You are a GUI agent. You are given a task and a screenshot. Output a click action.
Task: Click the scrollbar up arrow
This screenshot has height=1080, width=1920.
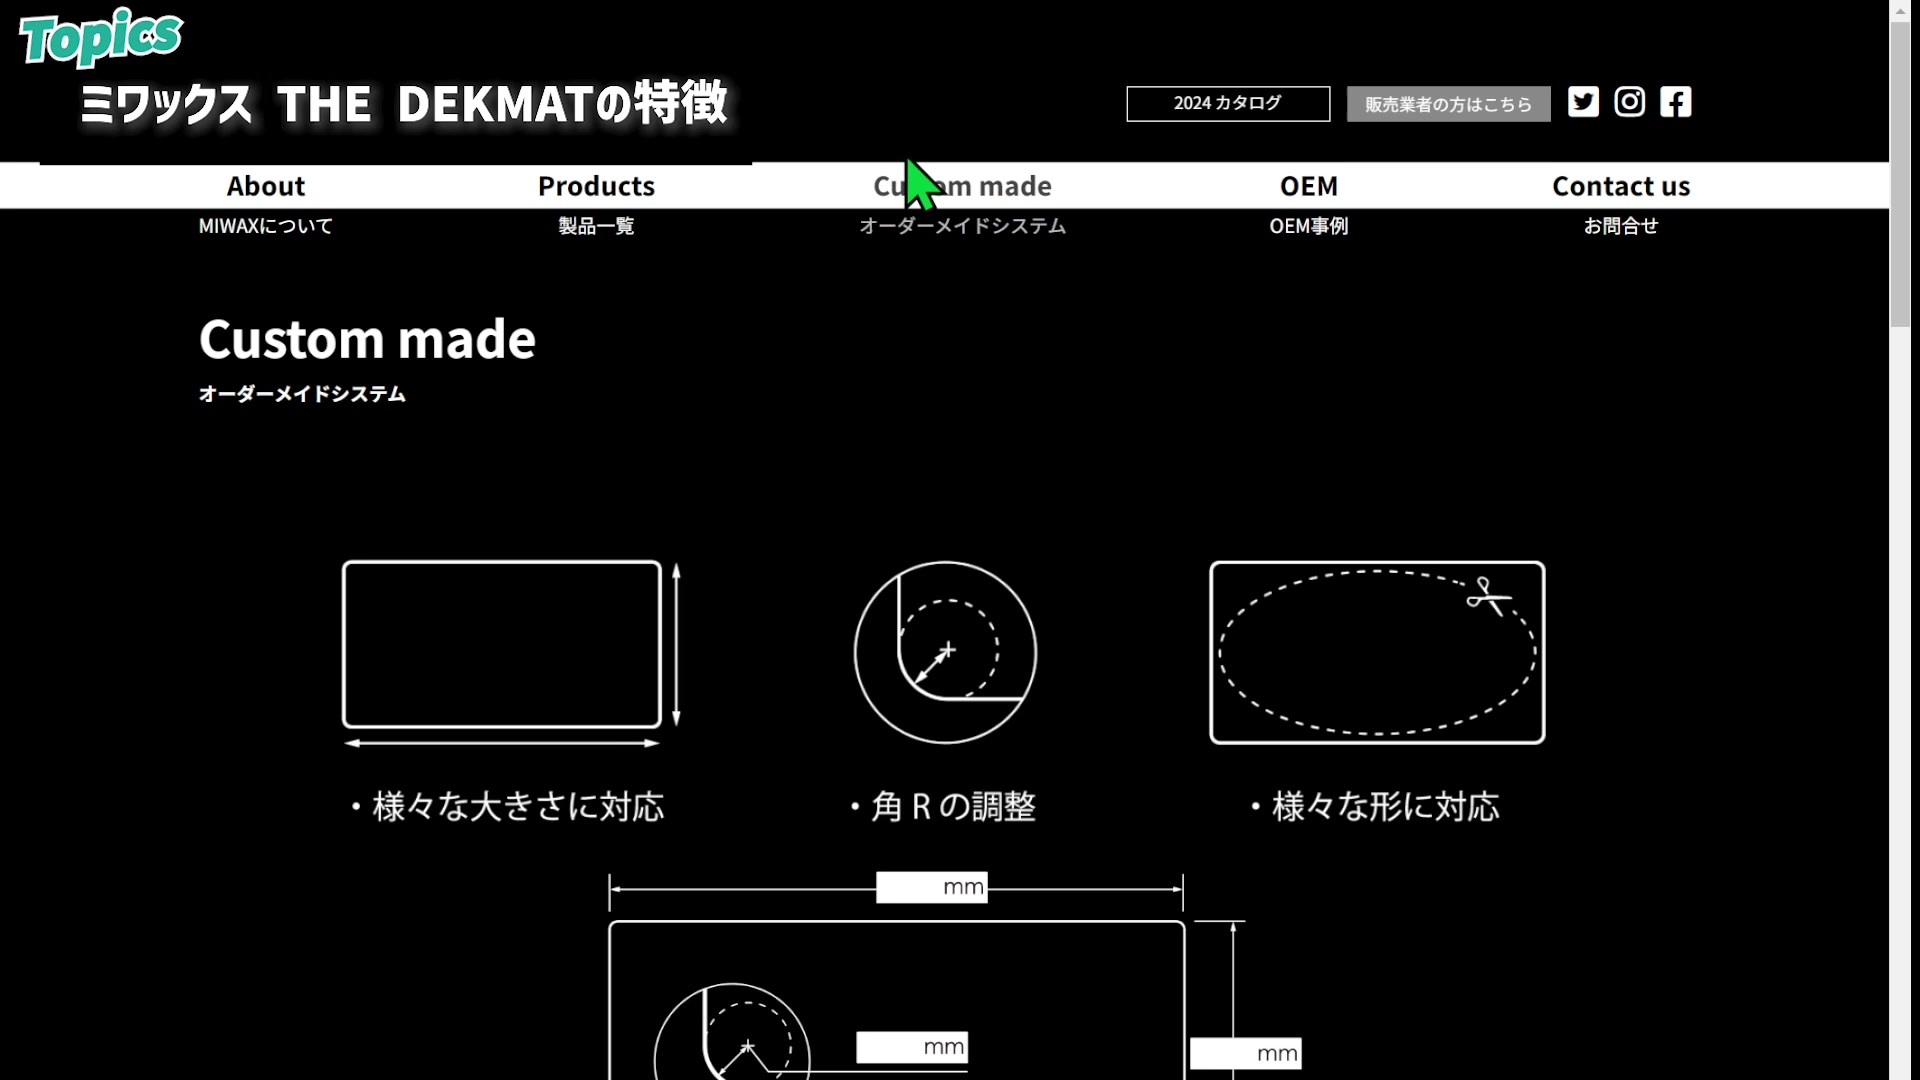coord(1900,11)
